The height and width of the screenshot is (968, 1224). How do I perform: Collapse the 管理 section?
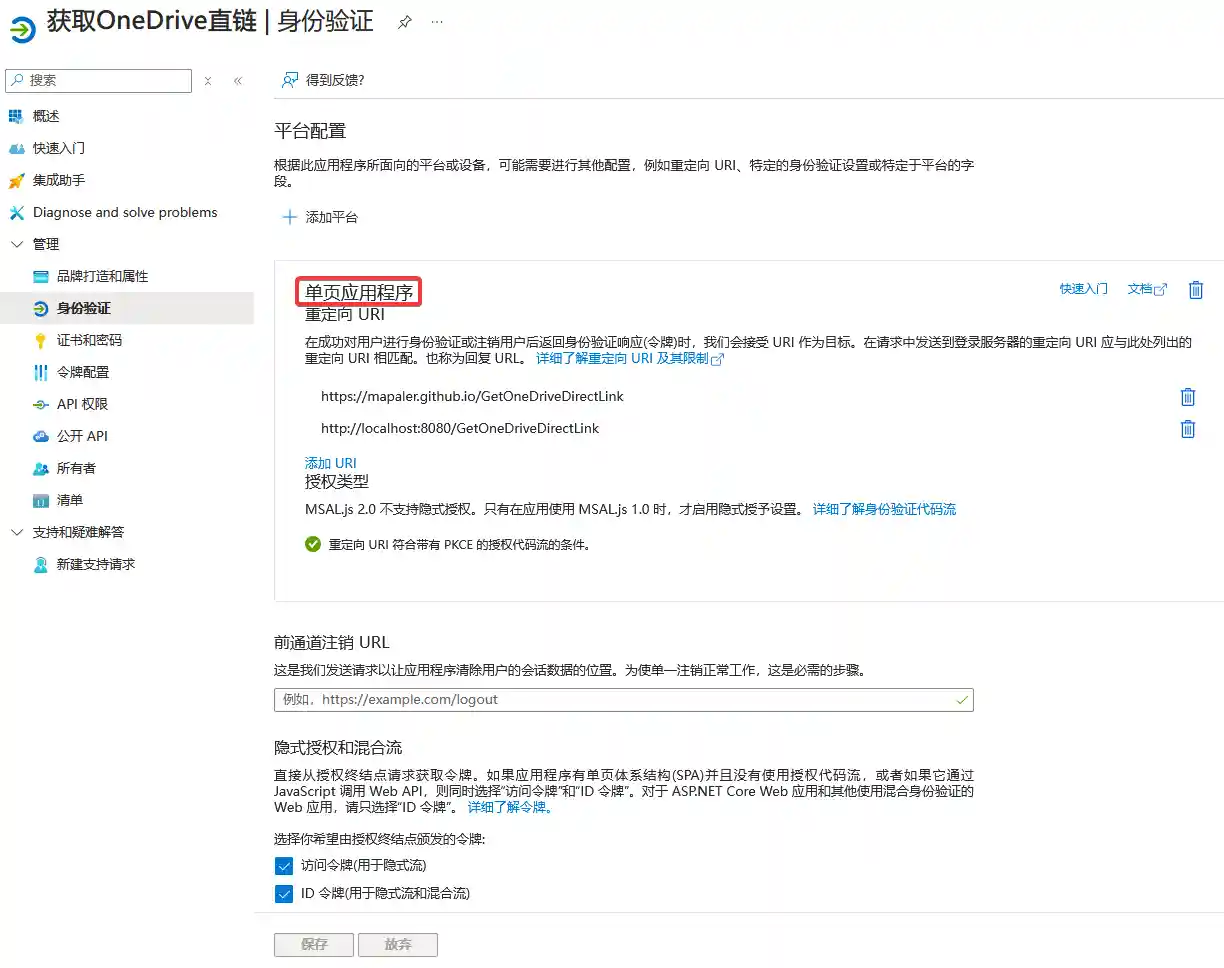pyautogui.click(x=18, y=244)
